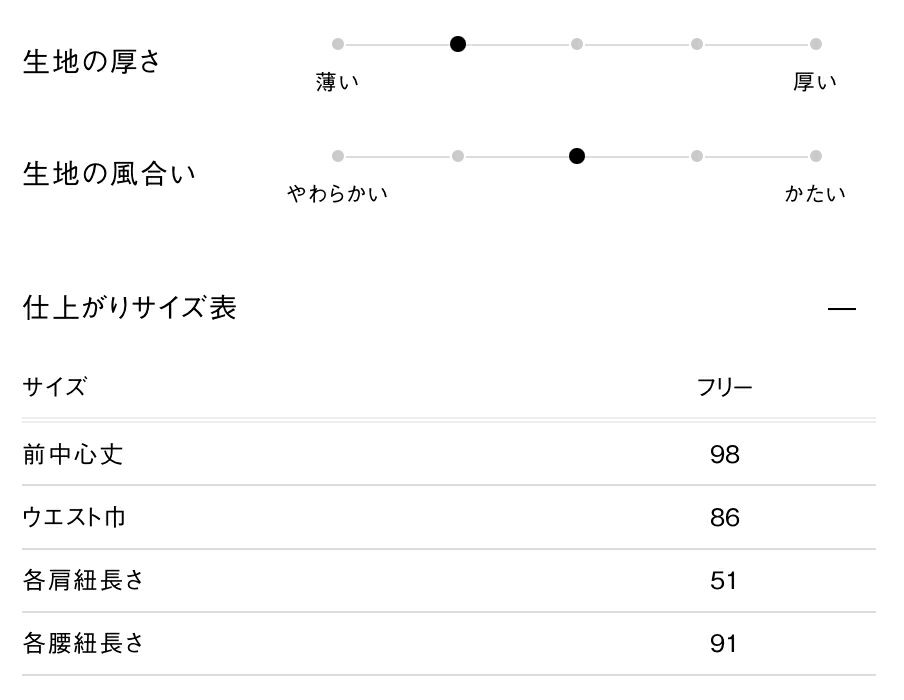This screenshot has height=700, width=904.
Task: Click the leftmost dot above やわらかい
Action: (338, 156)
